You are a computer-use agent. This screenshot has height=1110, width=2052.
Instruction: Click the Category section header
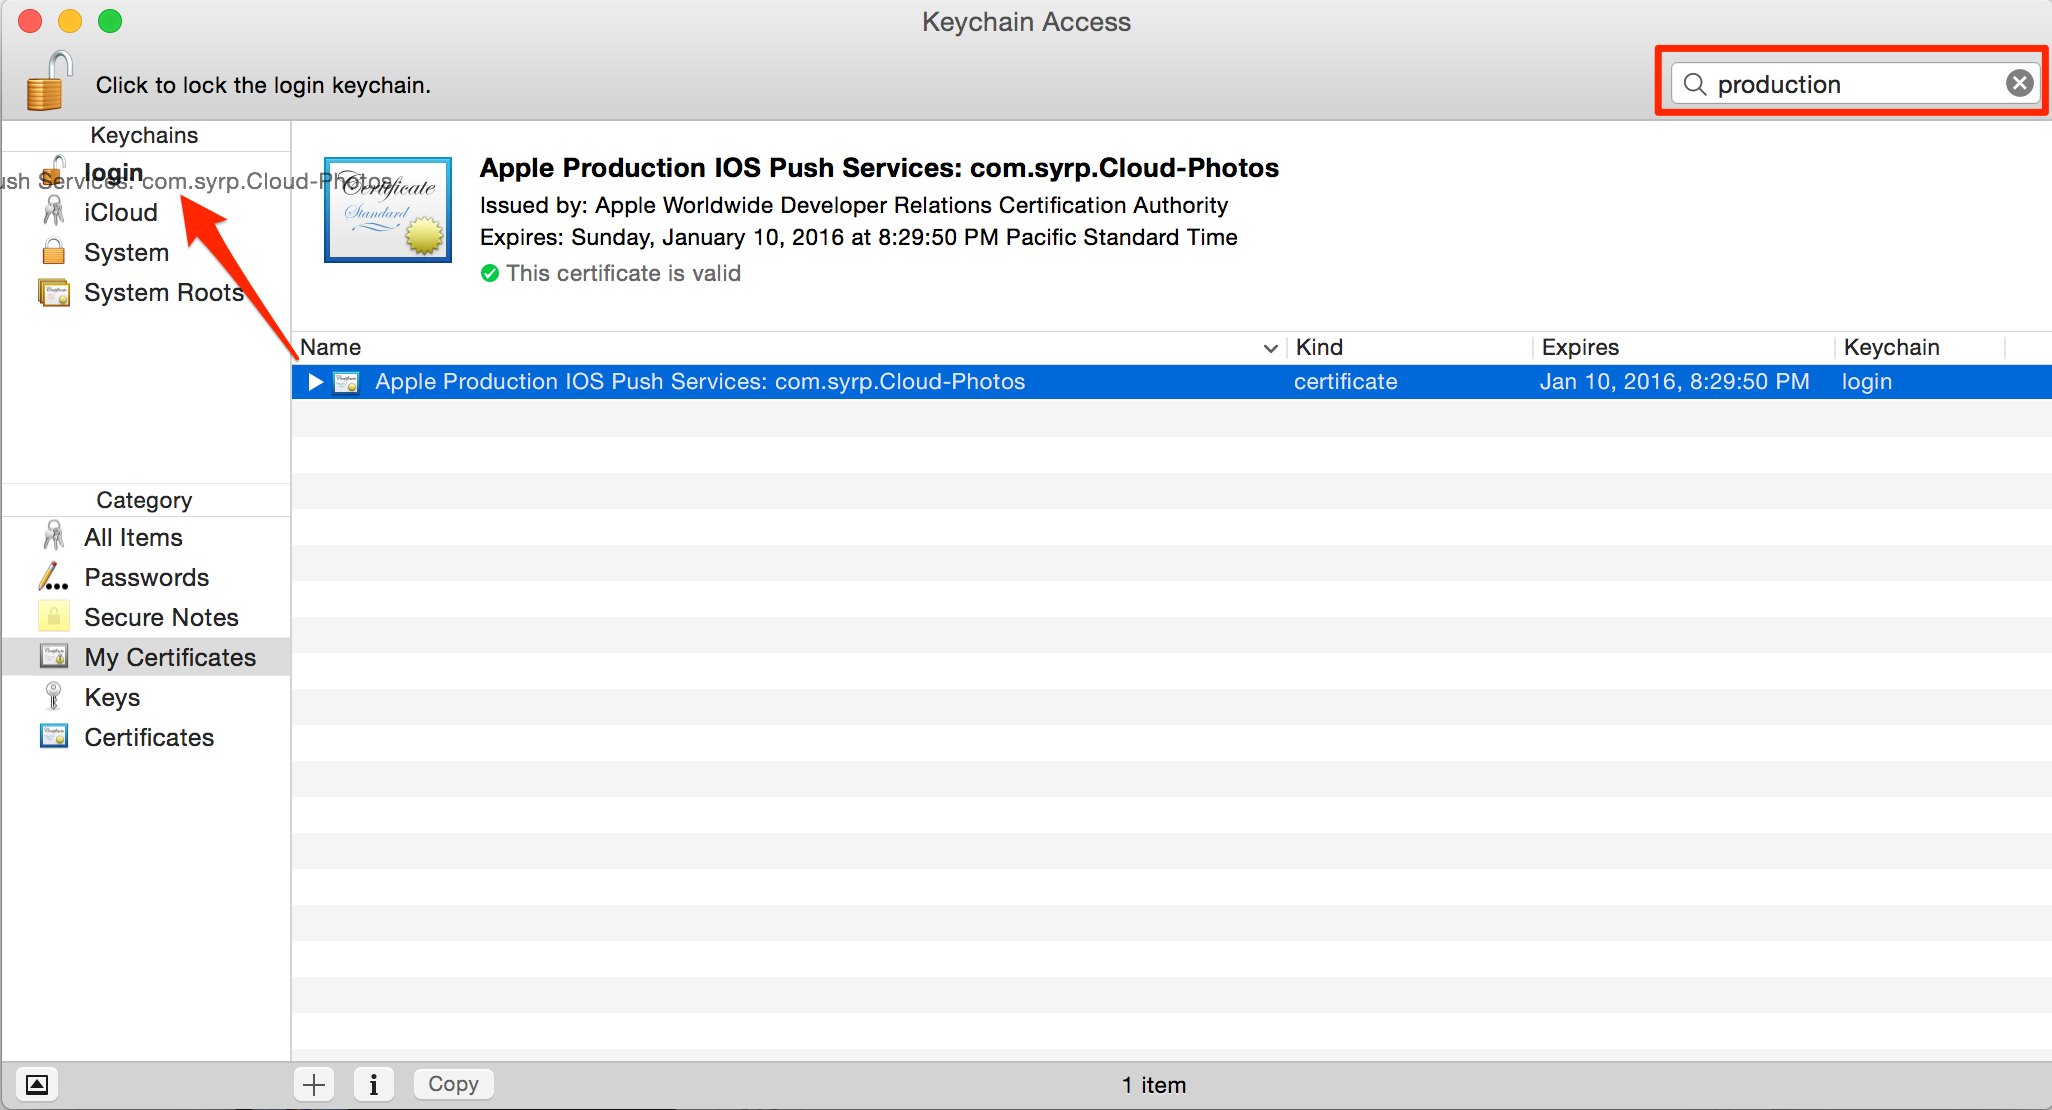[145, 500]
